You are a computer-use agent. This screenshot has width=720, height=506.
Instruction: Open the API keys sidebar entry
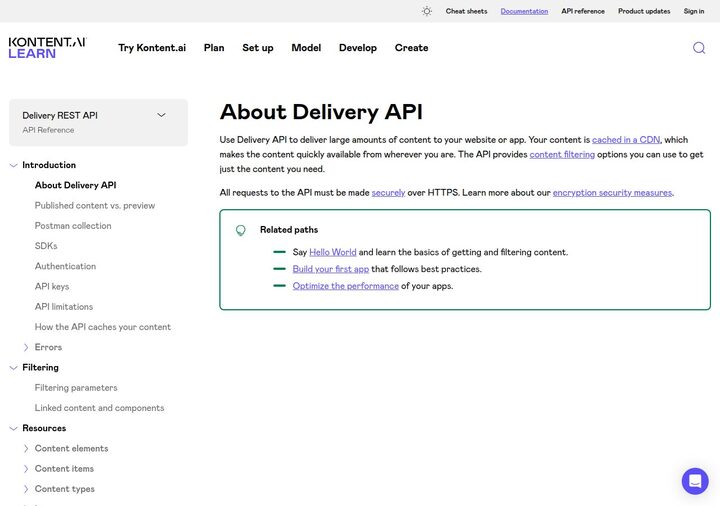click(x=52, y=287)
